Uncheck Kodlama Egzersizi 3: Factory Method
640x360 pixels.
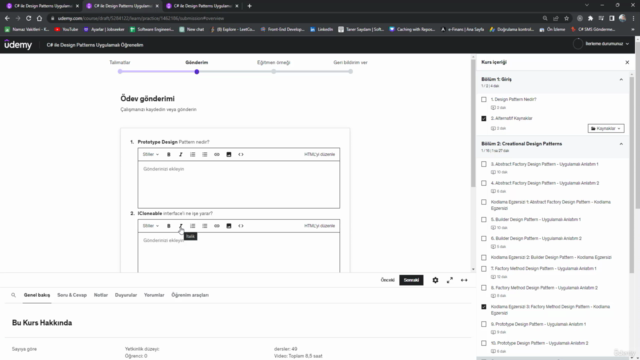484,307
